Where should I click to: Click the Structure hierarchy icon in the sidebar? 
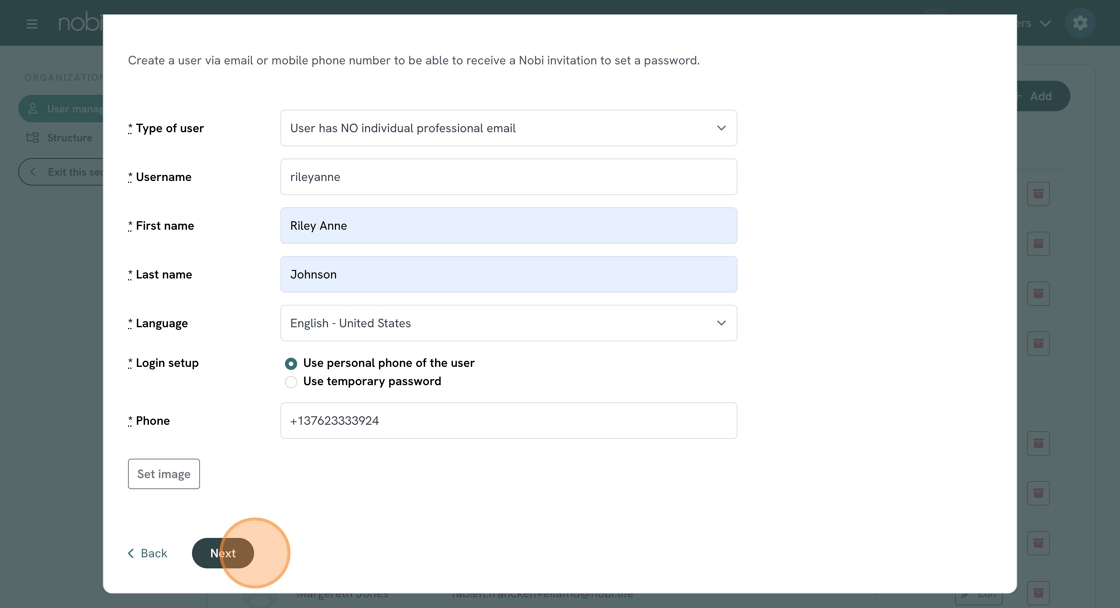(x=33, y=138)
